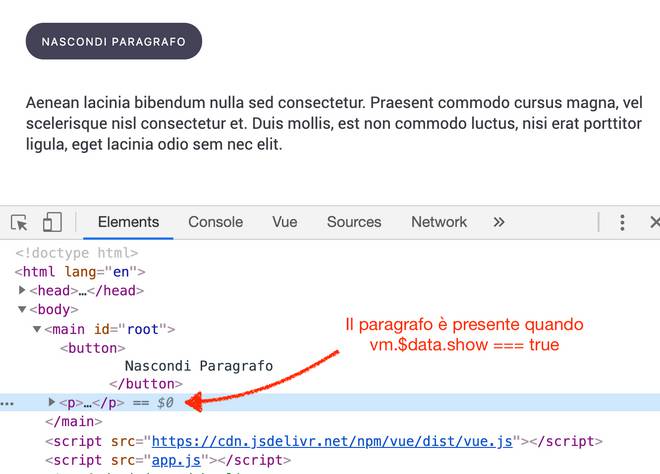Select the Sources tab
Viewport: 660px width, 474px height.
click(354, 222)
